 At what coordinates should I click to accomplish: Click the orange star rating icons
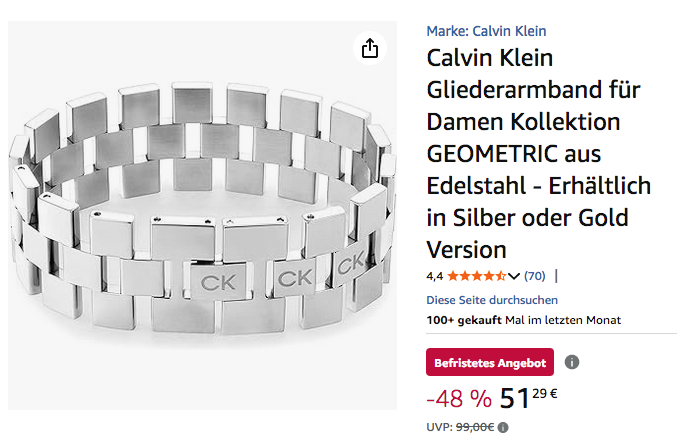pos(476,276)
